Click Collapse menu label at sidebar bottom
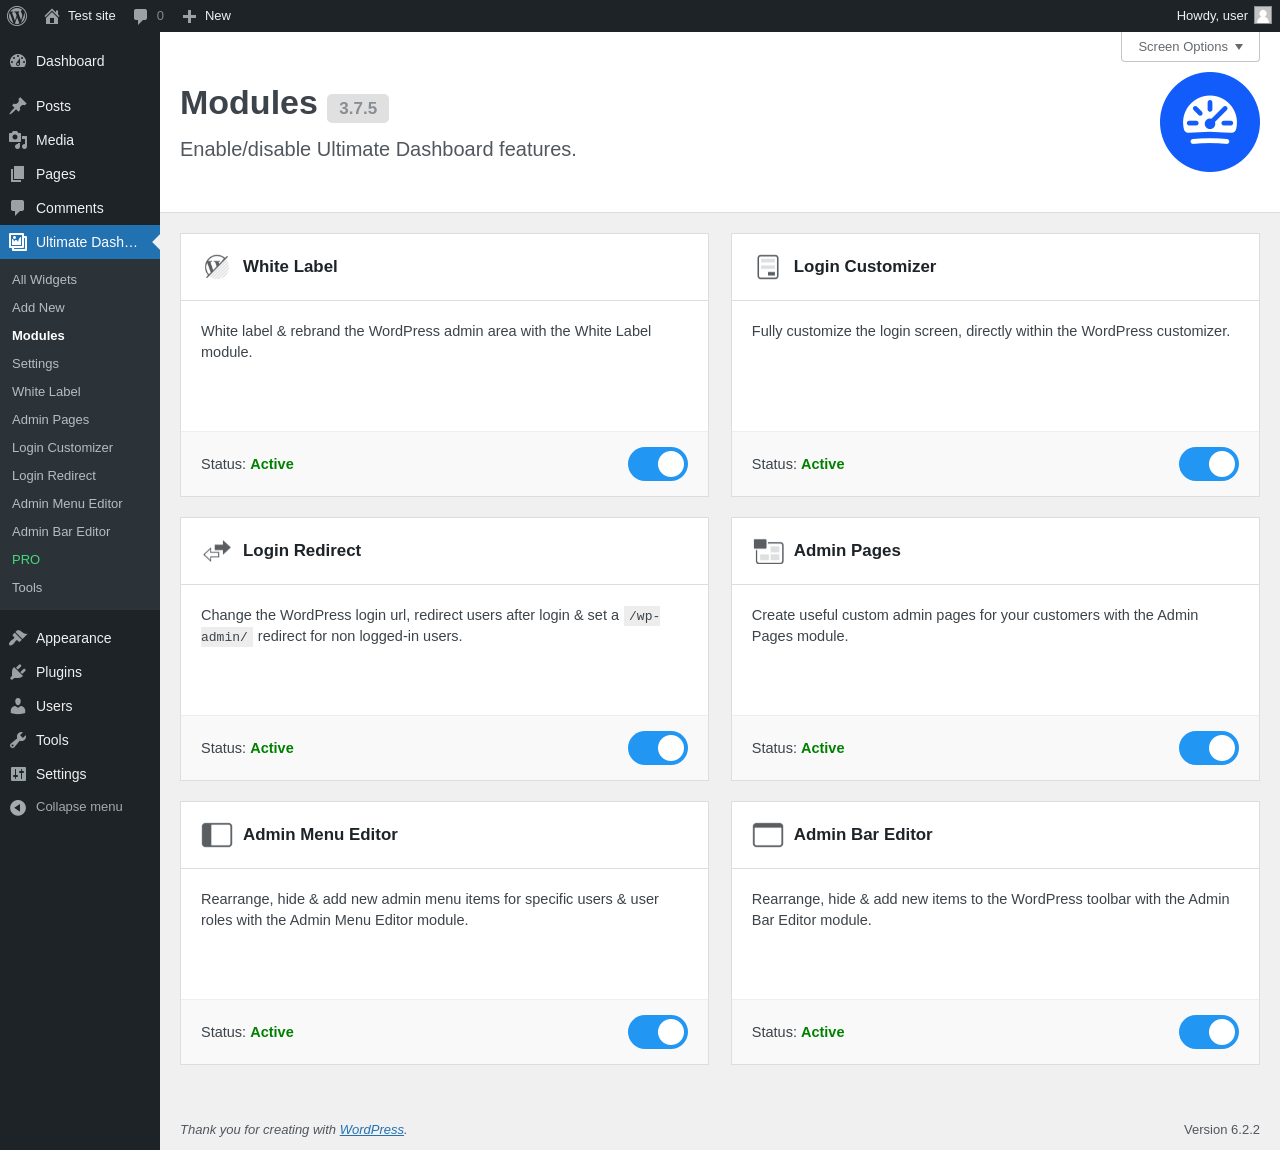The width and height of the screenshot is (1280, 1150). point(79,807)
